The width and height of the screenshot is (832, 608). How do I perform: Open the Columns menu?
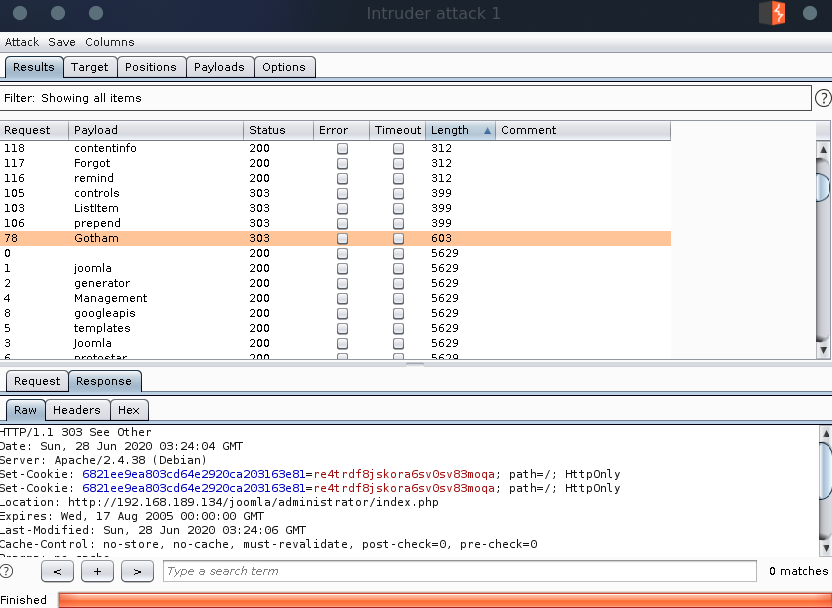109,42
